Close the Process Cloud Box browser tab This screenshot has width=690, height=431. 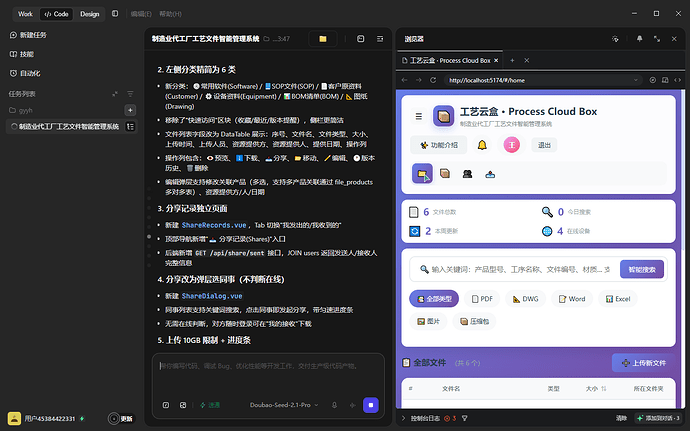(x=496, y=60)
